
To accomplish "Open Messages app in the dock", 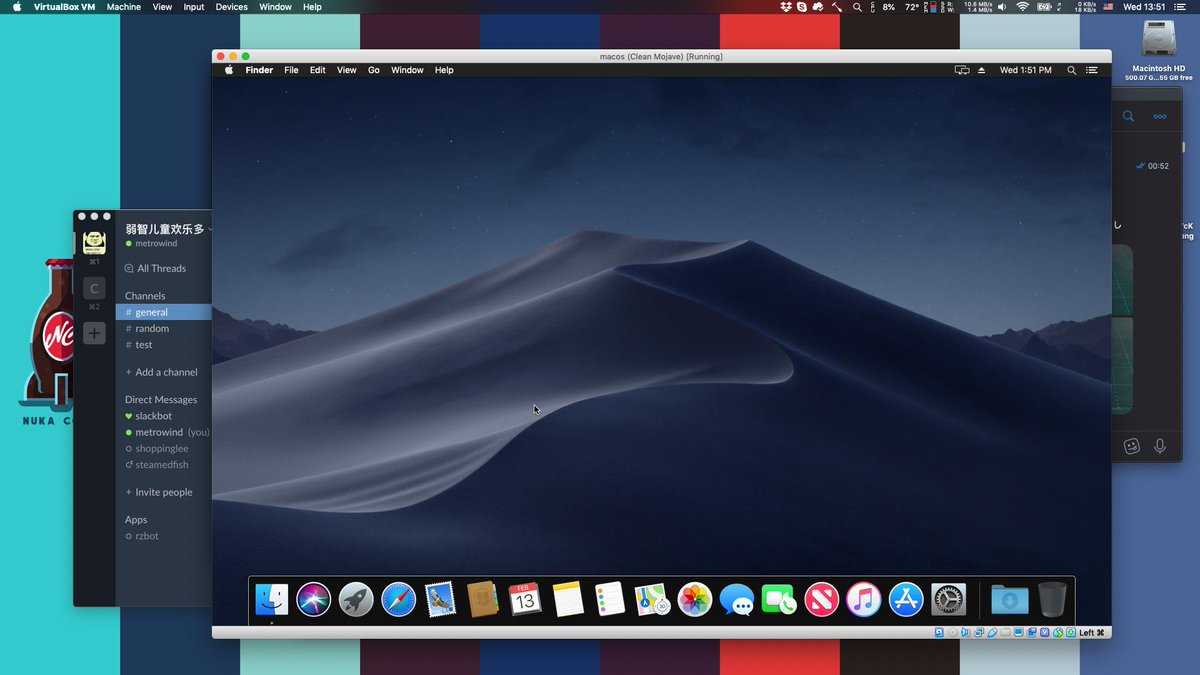I will (737, 600).
